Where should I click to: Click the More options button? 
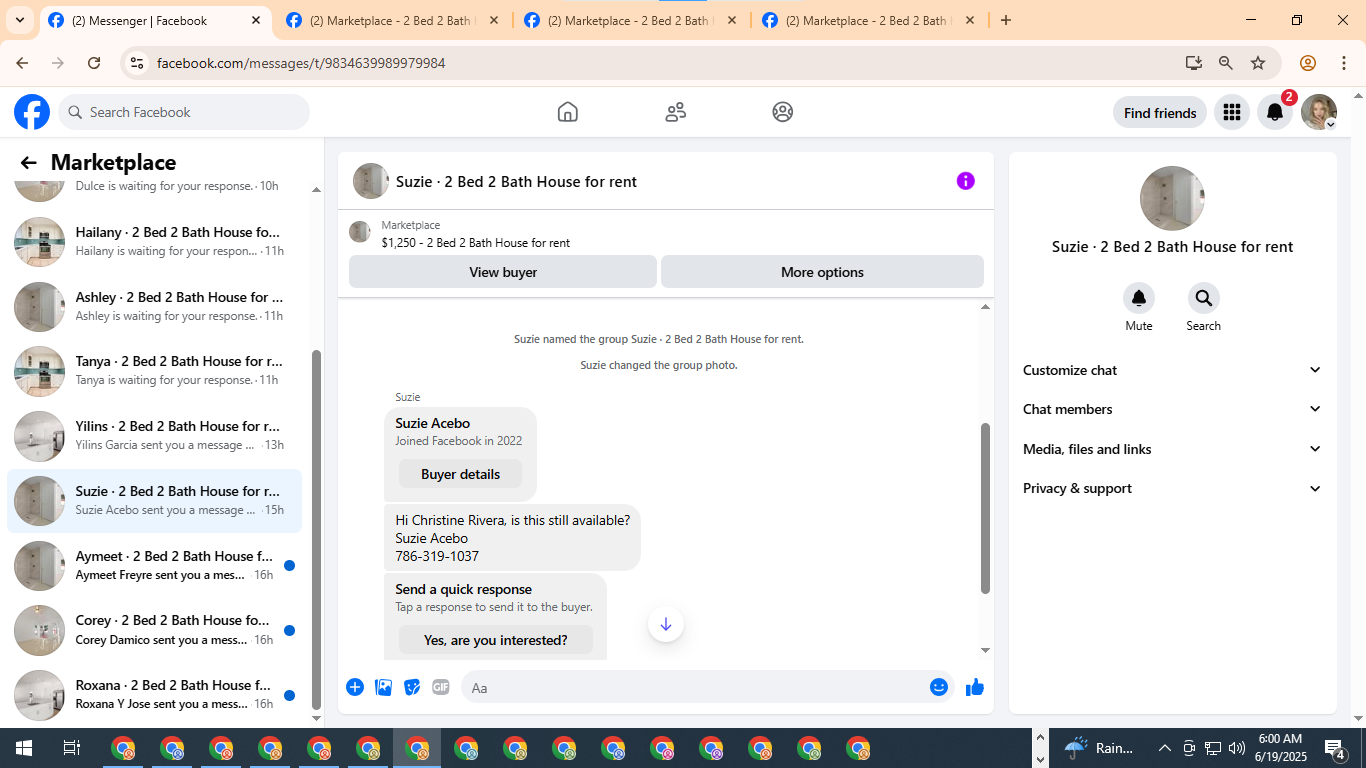click(822, 272)
